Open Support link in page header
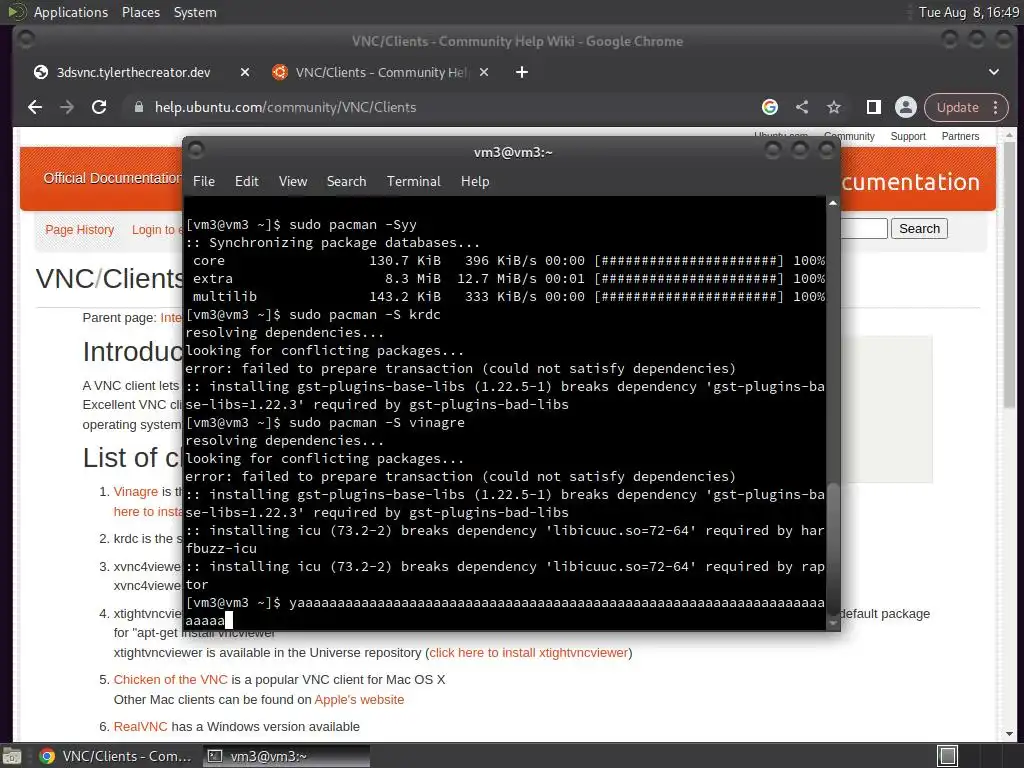Screen dimensions: 1024x768 pos(908,136)
